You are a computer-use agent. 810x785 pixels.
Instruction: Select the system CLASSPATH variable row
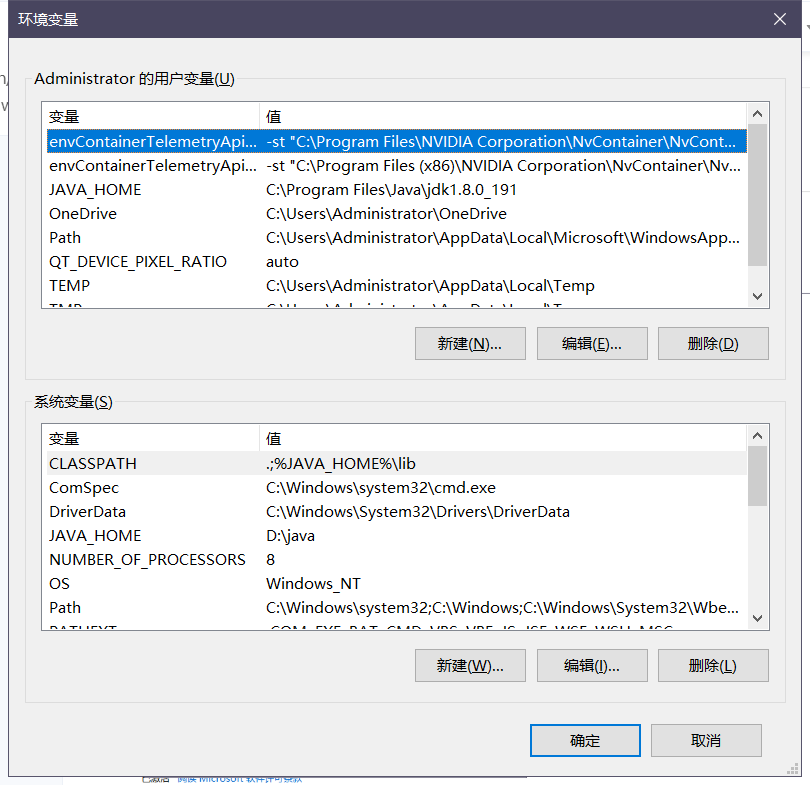tap(397, 463)
